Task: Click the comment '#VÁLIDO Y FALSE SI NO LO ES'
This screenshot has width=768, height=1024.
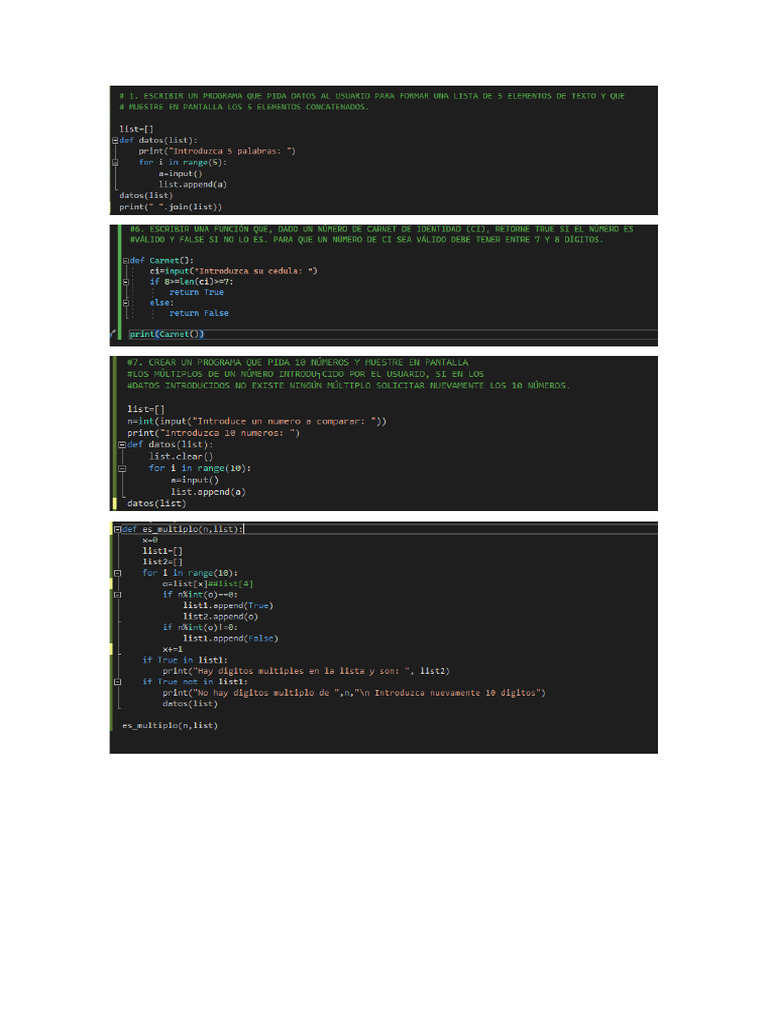Action: coord(366,240)
